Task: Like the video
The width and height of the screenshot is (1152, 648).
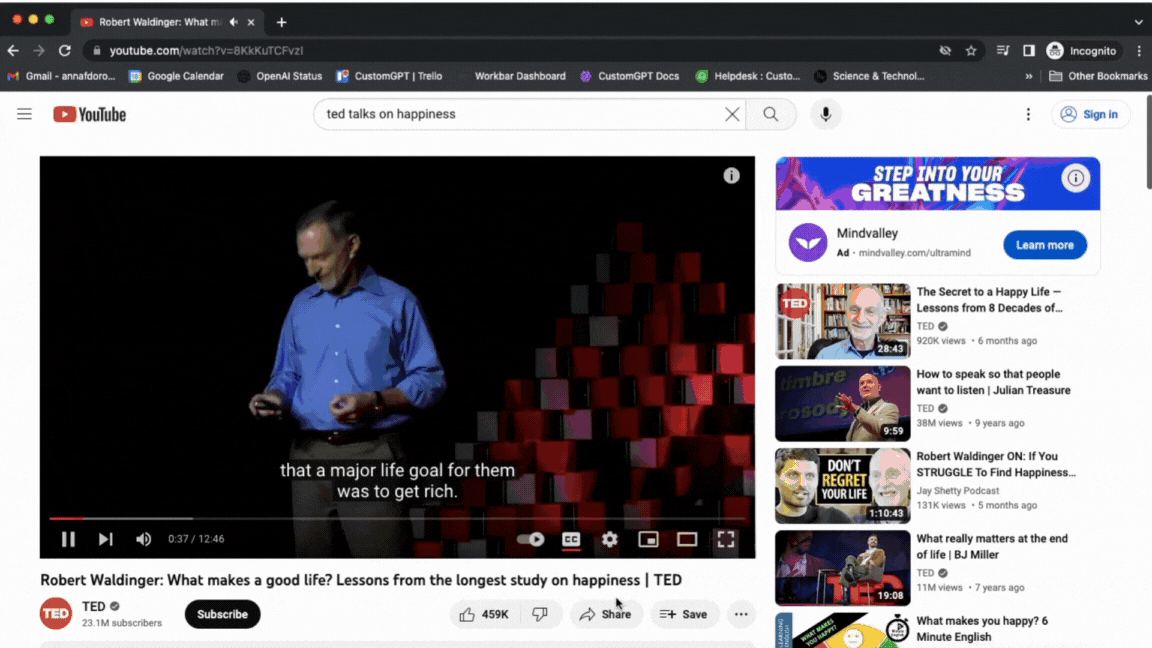Action: [484, 614]
